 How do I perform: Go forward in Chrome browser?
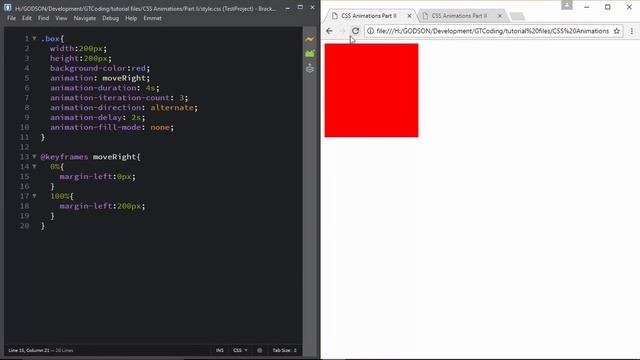tap(342, 31)
